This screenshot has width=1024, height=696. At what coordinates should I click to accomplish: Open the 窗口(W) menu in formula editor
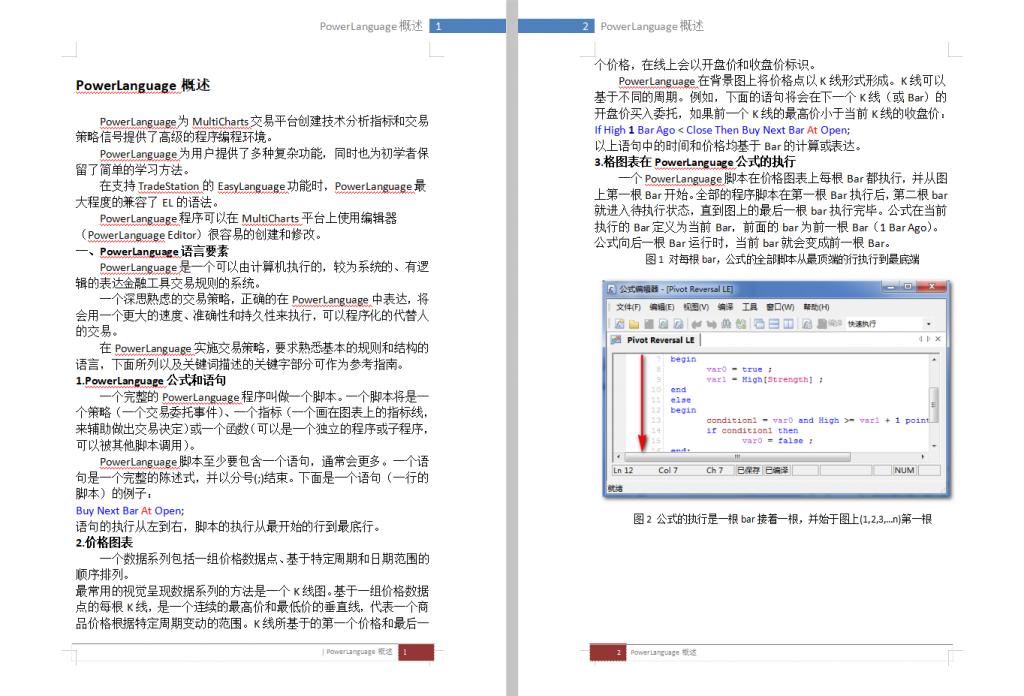pyautogui.click(x=780, y=308)
